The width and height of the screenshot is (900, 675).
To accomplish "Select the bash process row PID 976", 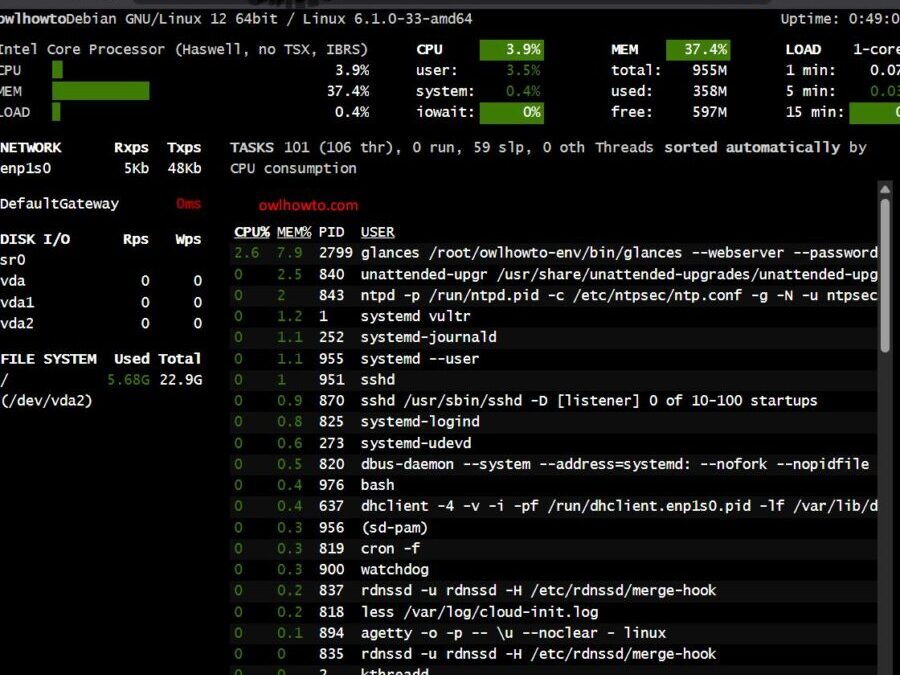I will [554, 485].
